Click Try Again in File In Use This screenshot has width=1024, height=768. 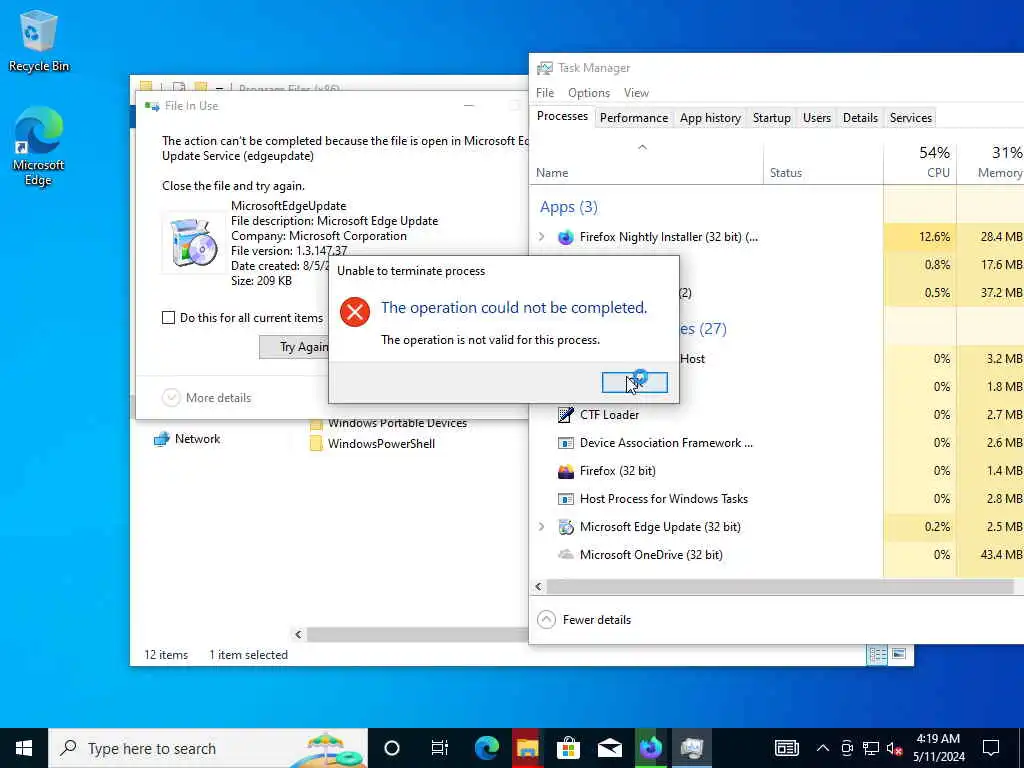point(294,347)
